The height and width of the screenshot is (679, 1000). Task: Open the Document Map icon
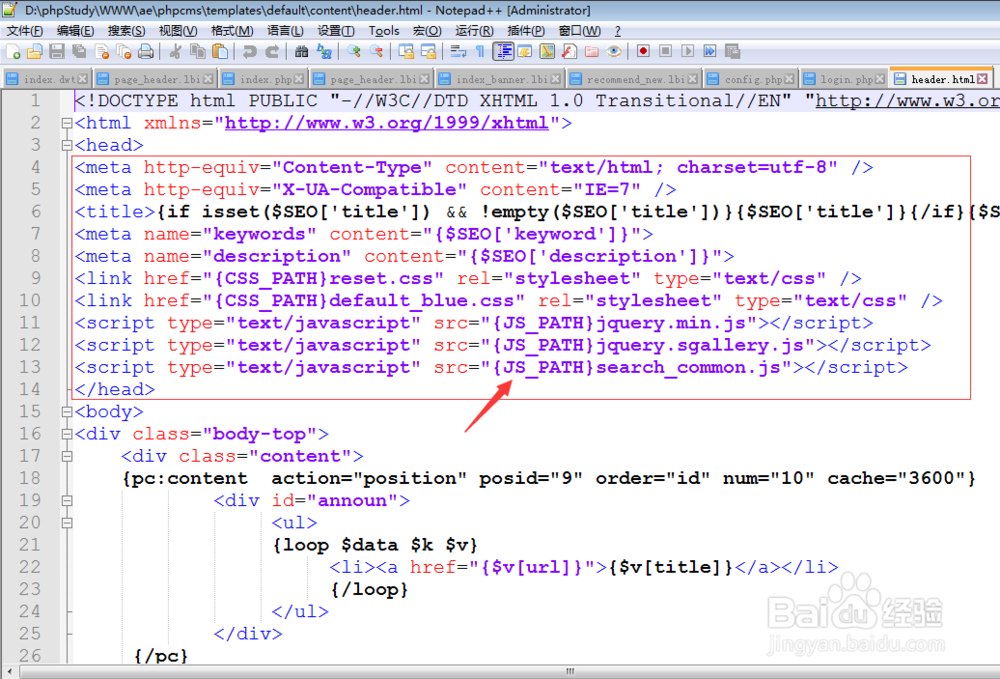(x=547, y=52)
